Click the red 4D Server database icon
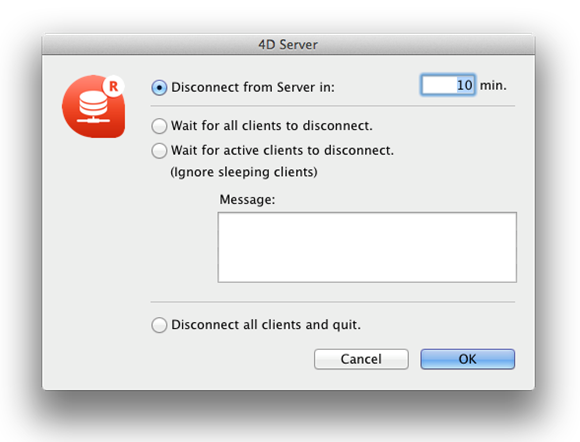 pyautogui.click(x=93, y=107)
